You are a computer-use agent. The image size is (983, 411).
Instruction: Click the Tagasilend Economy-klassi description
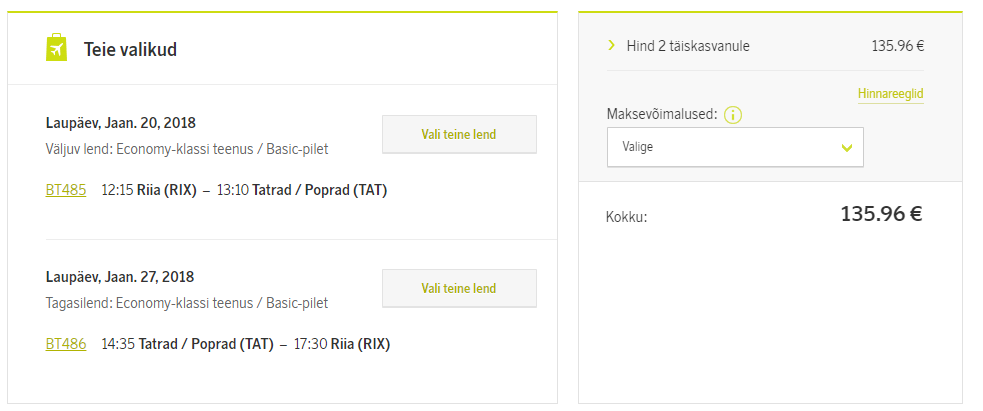tap(187, 304)
